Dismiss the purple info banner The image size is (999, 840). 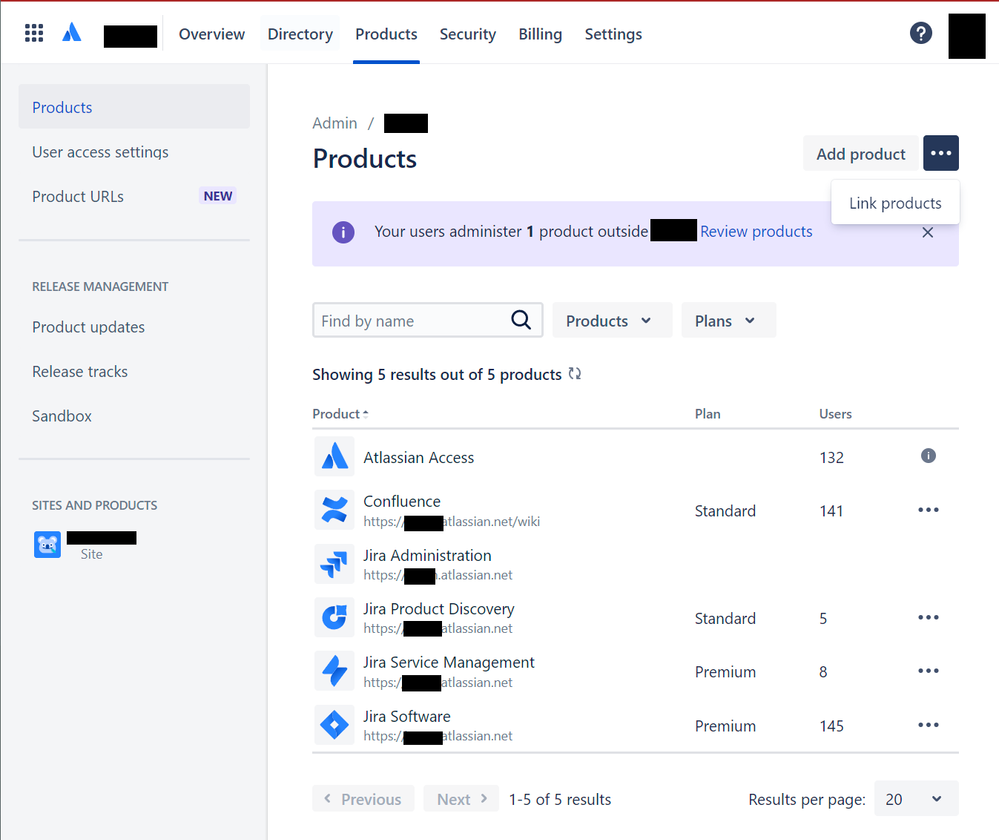point(928,233)
